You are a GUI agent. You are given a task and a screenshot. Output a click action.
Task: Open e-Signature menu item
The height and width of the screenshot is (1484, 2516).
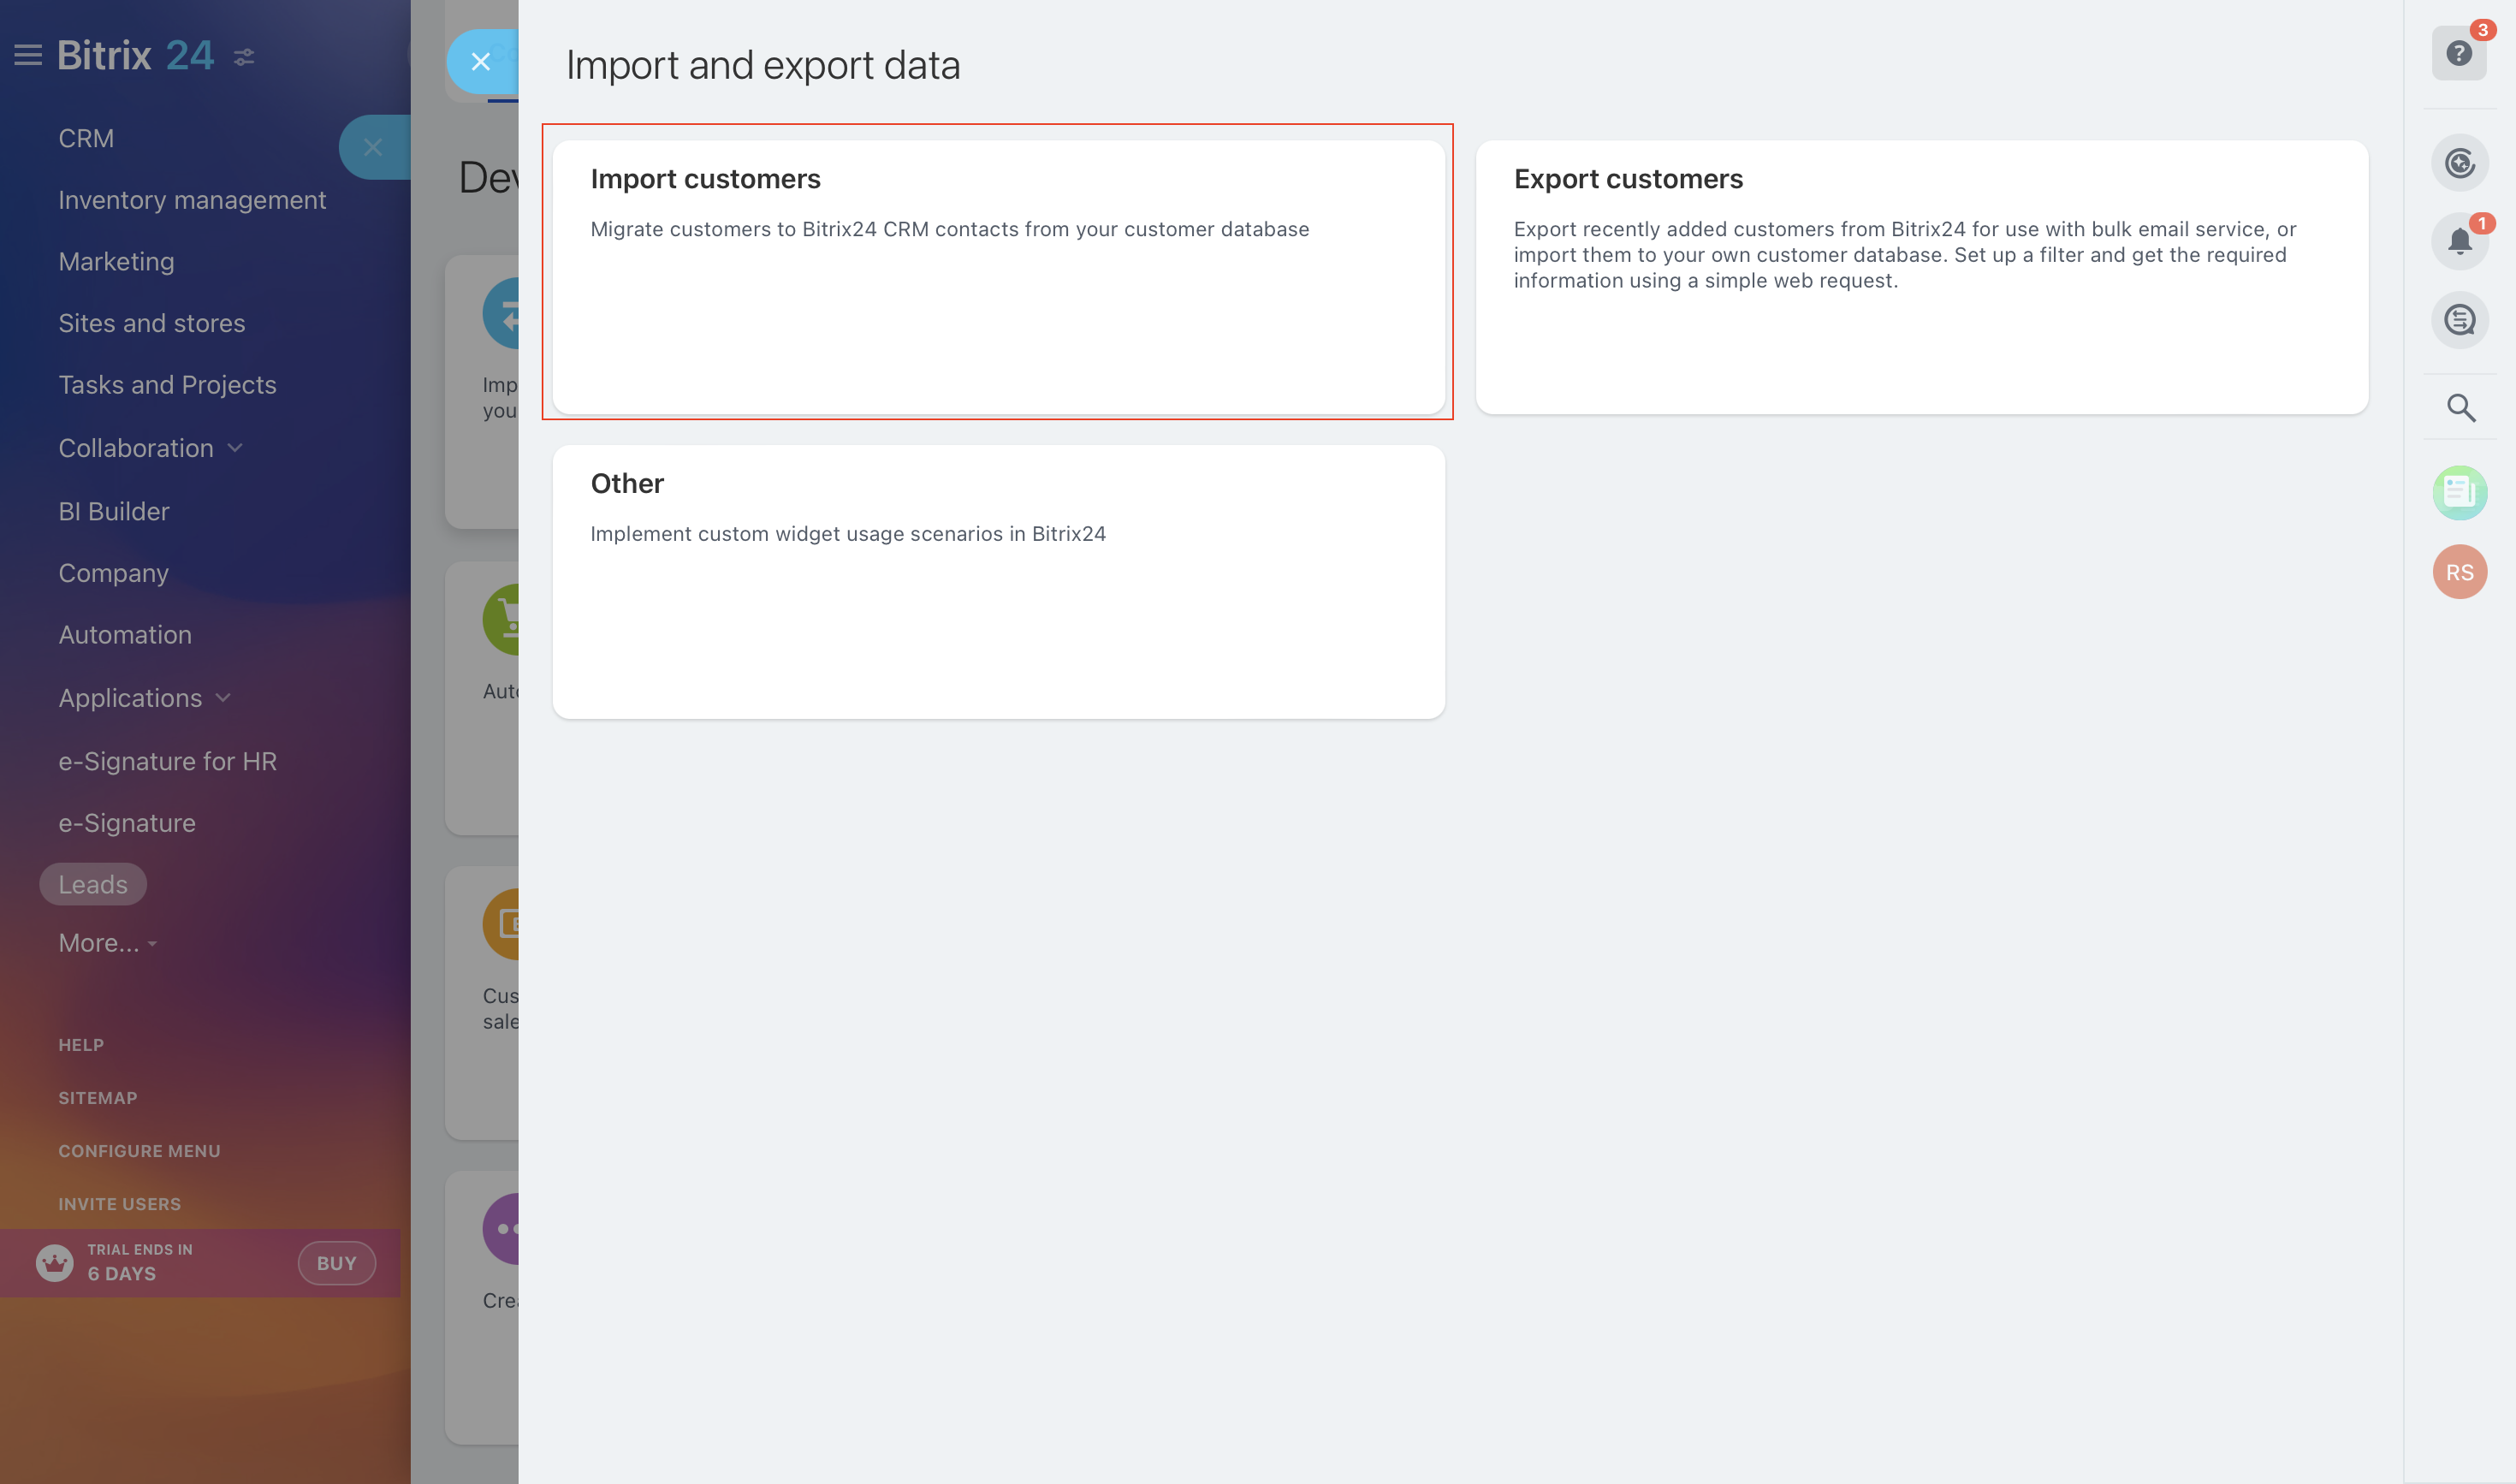tap(127, 823)
